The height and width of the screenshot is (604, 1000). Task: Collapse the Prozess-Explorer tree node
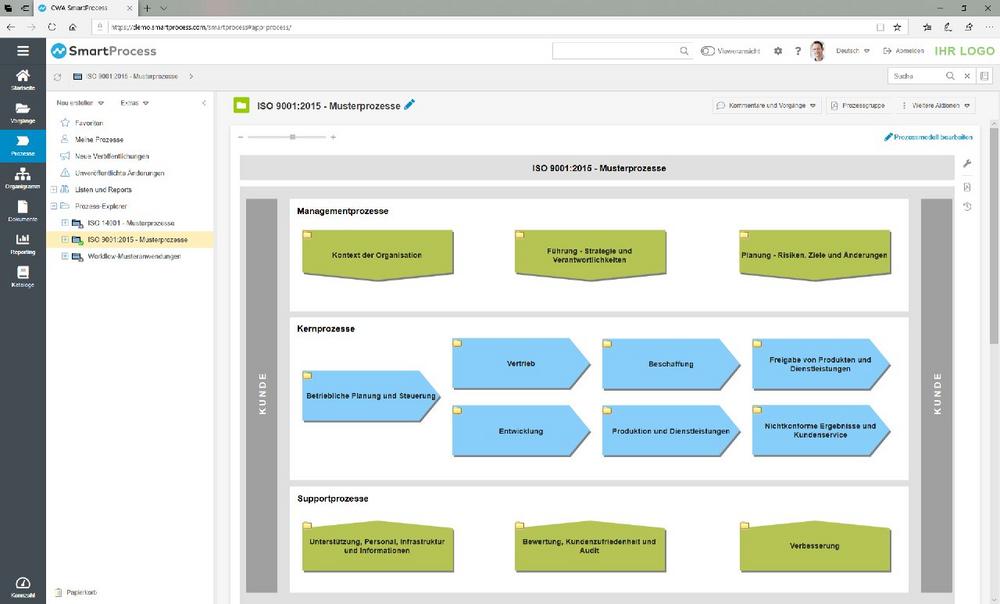[53, 206]
